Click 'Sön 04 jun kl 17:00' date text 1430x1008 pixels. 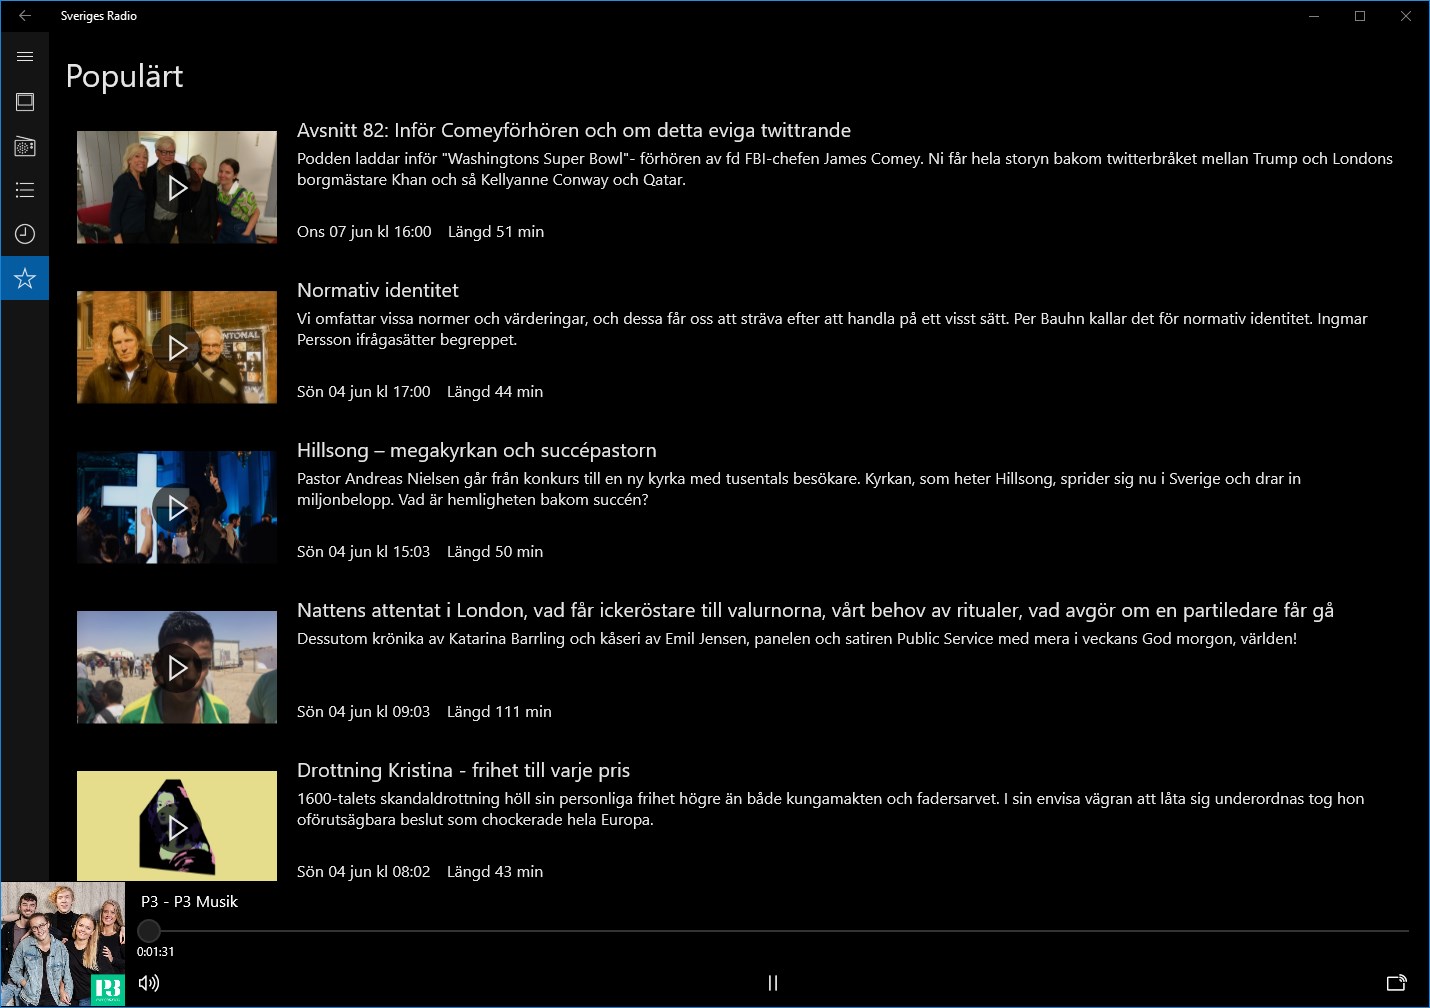click(x=364, y=391)
